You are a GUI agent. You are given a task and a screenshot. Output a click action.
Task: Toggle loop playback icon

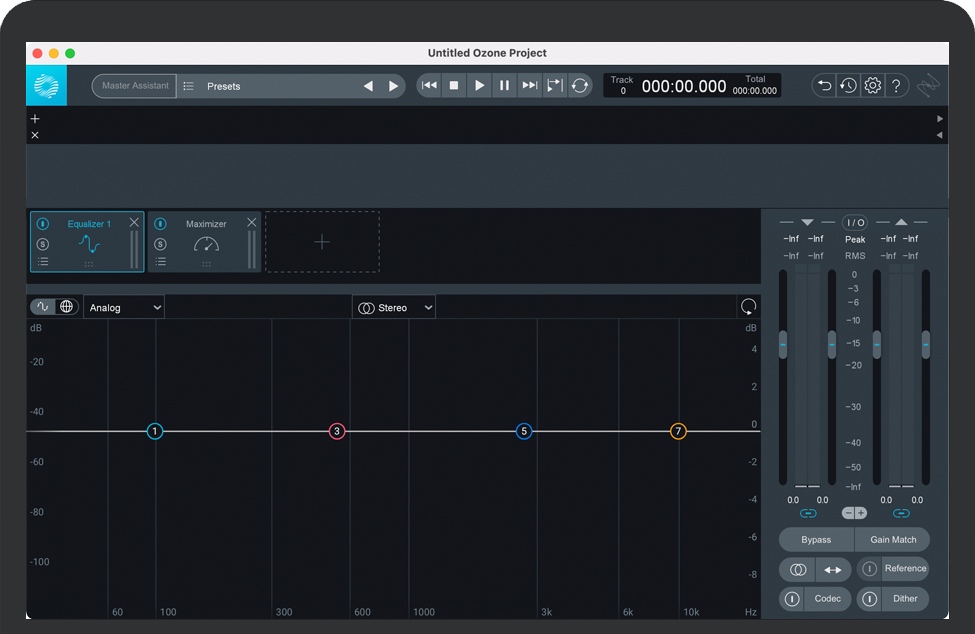pyautogui.click(x=580, y=86)
